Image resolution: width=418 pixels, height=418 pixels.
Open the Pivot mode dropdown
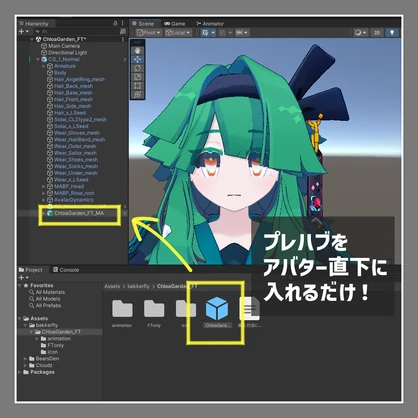149,32
